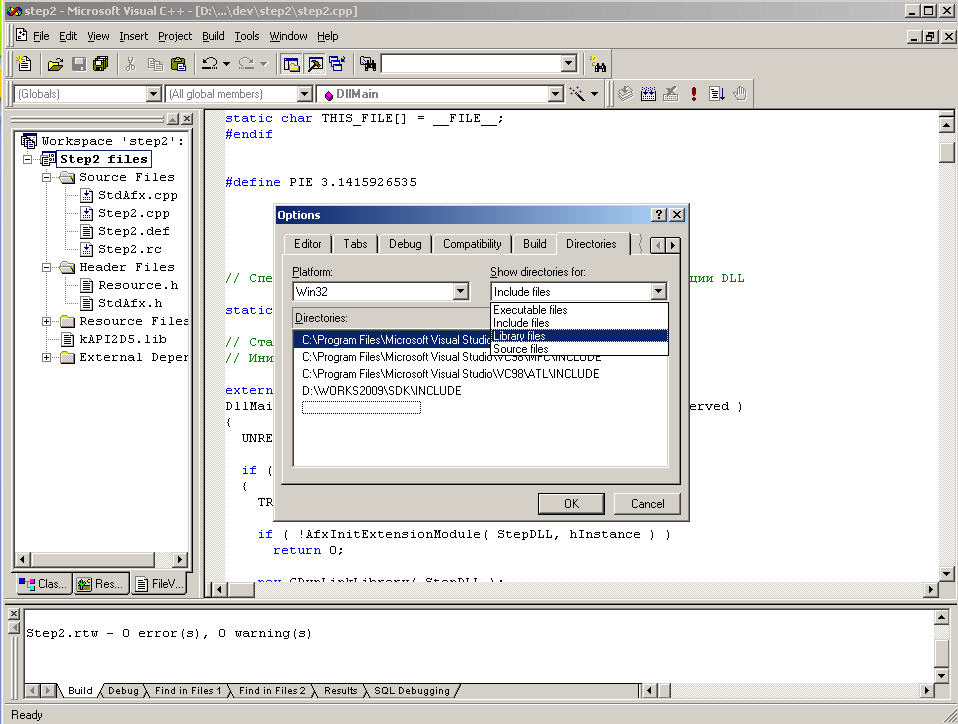Click the Insert/Remove Breakpoint hand icon
958x724 pixels.
point(740,94)
